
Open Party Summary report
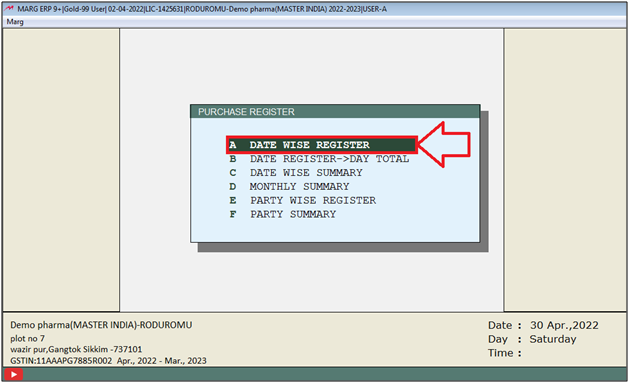coord(282,214)
